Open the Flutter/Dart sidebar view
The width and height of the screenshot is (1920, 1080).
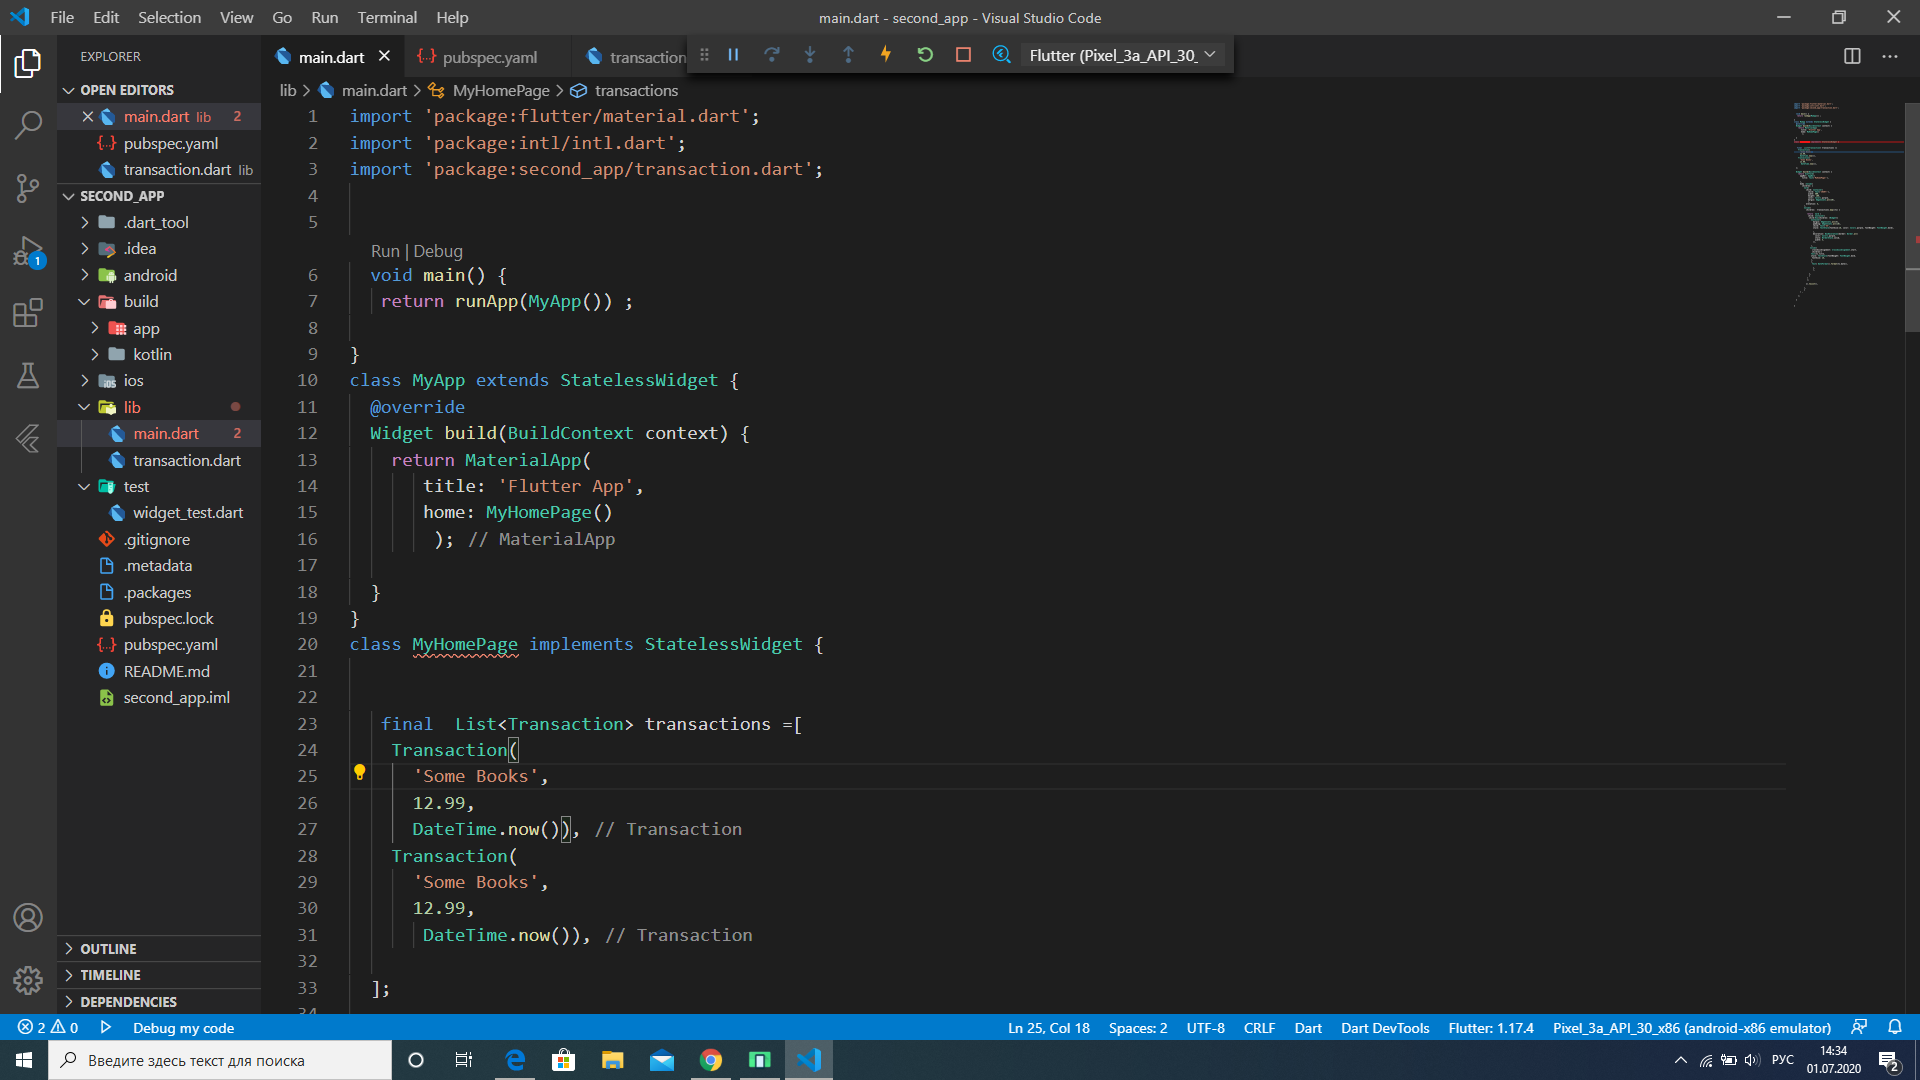point(28,438)
